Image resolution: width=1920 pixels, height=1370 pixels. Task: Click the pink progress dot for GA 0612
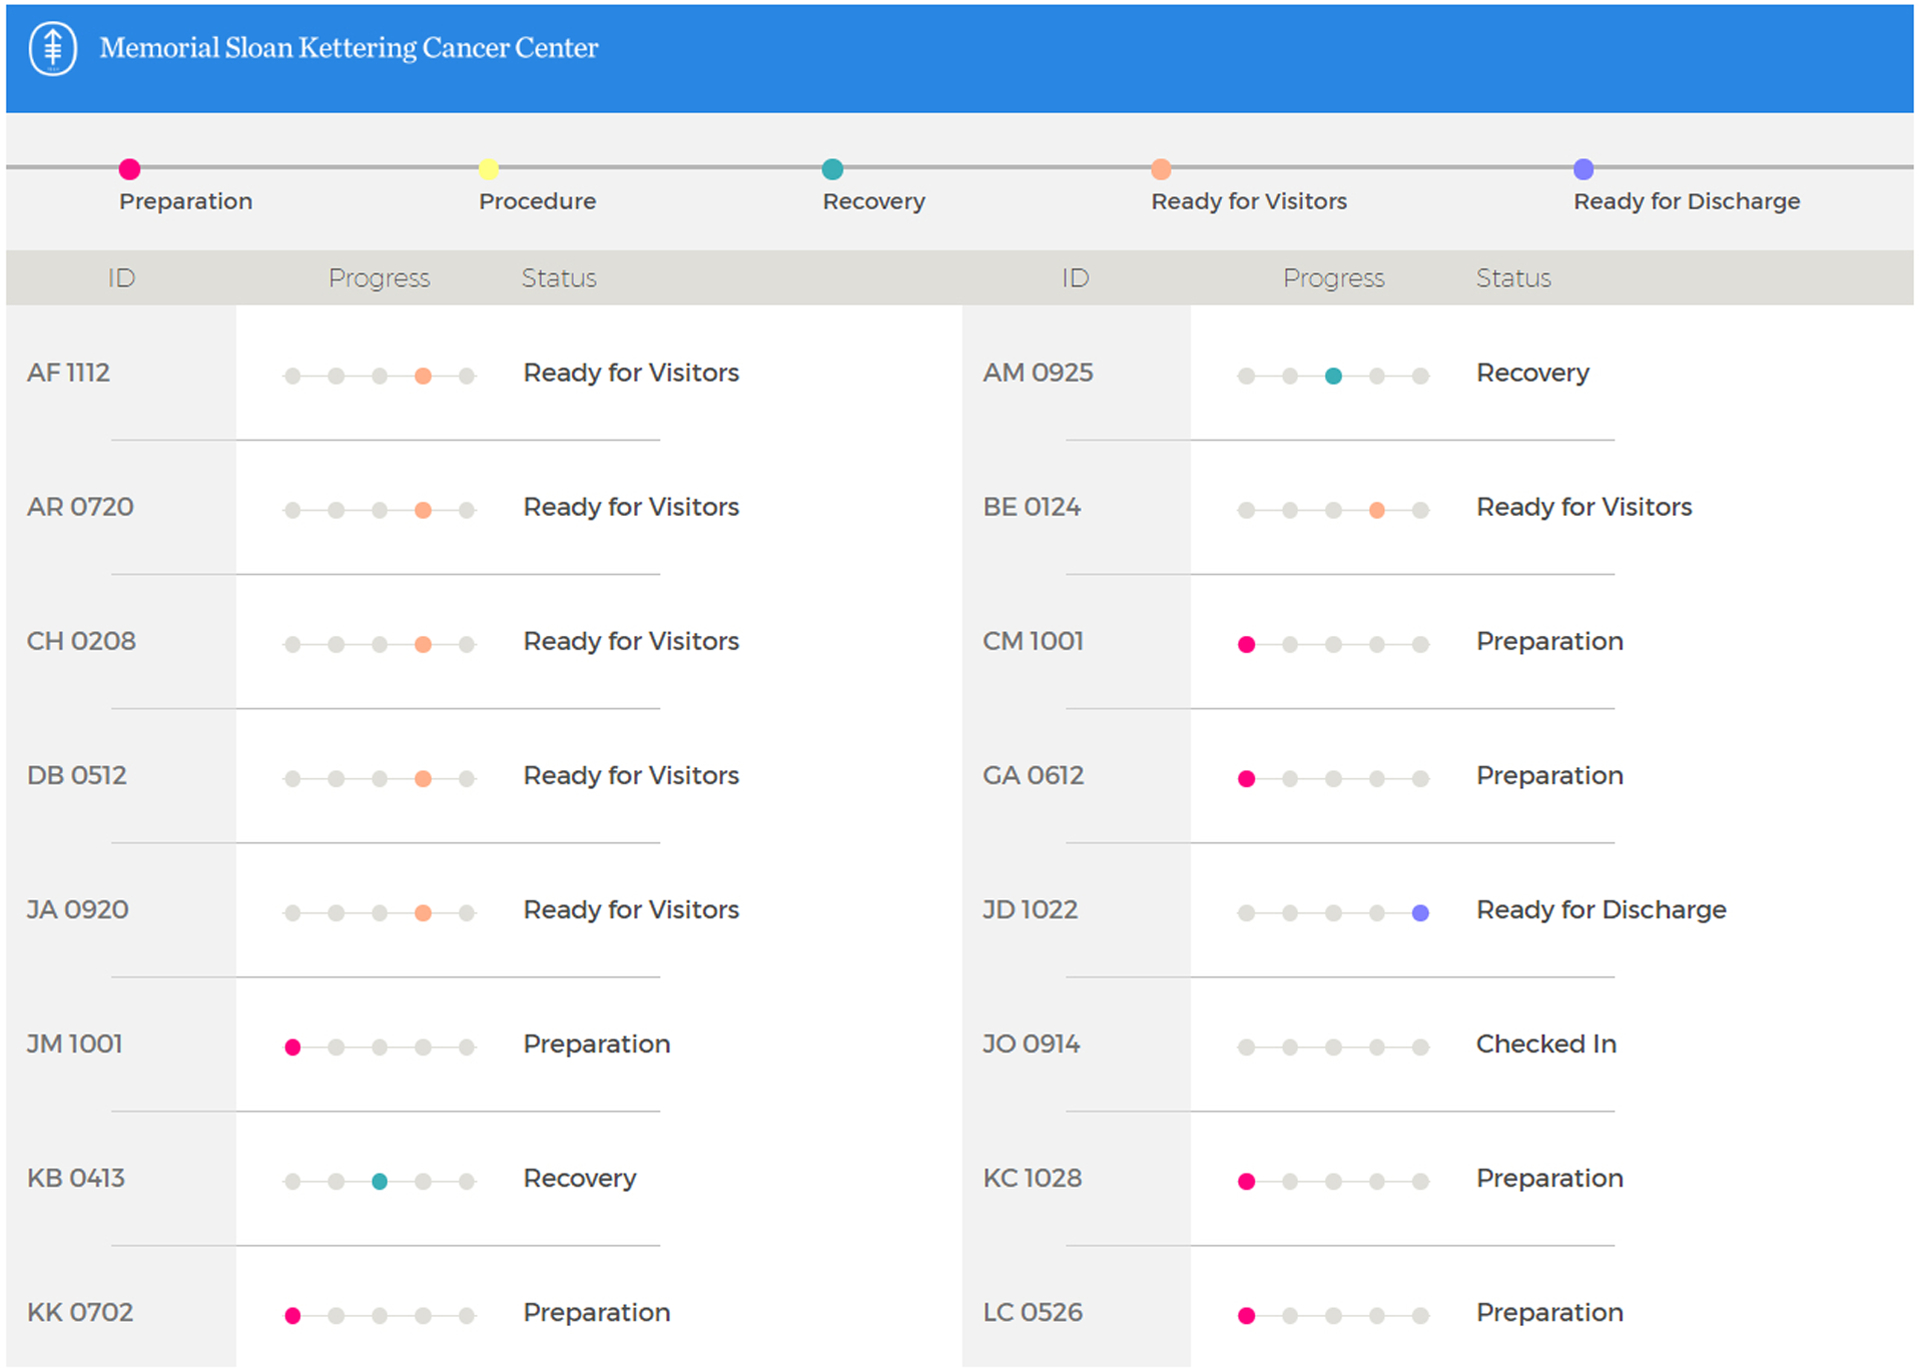tap(1246, 779)
